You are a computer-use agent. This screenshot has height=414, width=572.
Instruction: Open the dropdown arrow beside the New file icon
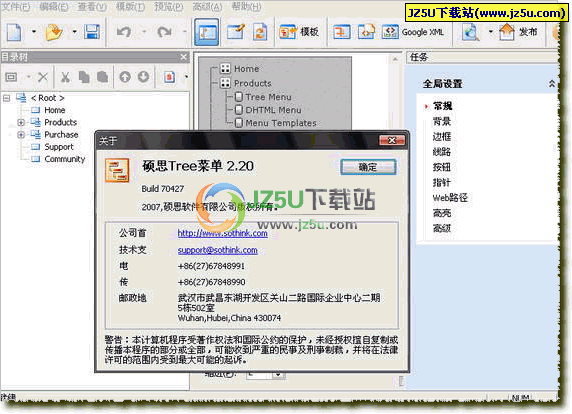click(34, 32)
